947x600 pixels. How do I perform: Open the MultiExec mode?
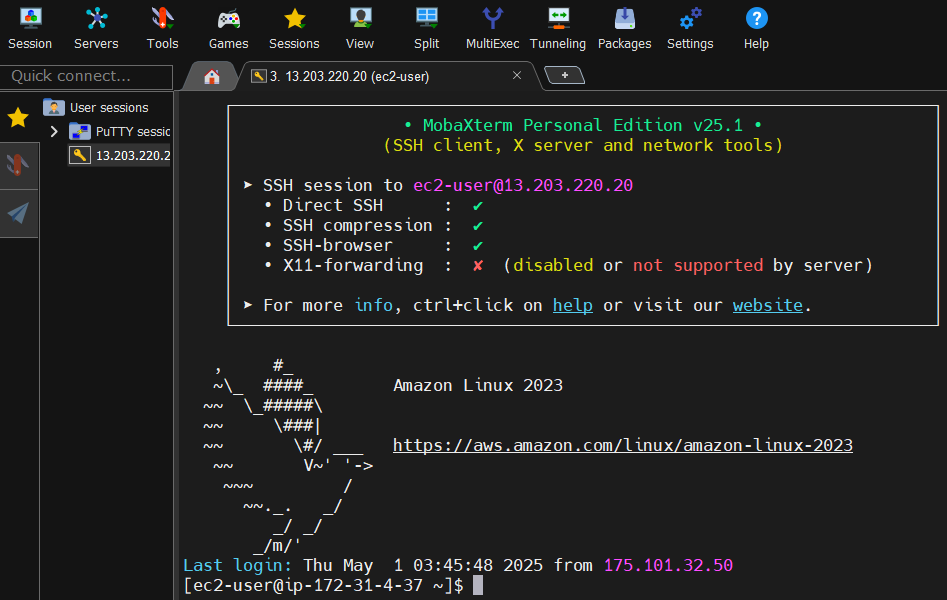coord(492,27)
